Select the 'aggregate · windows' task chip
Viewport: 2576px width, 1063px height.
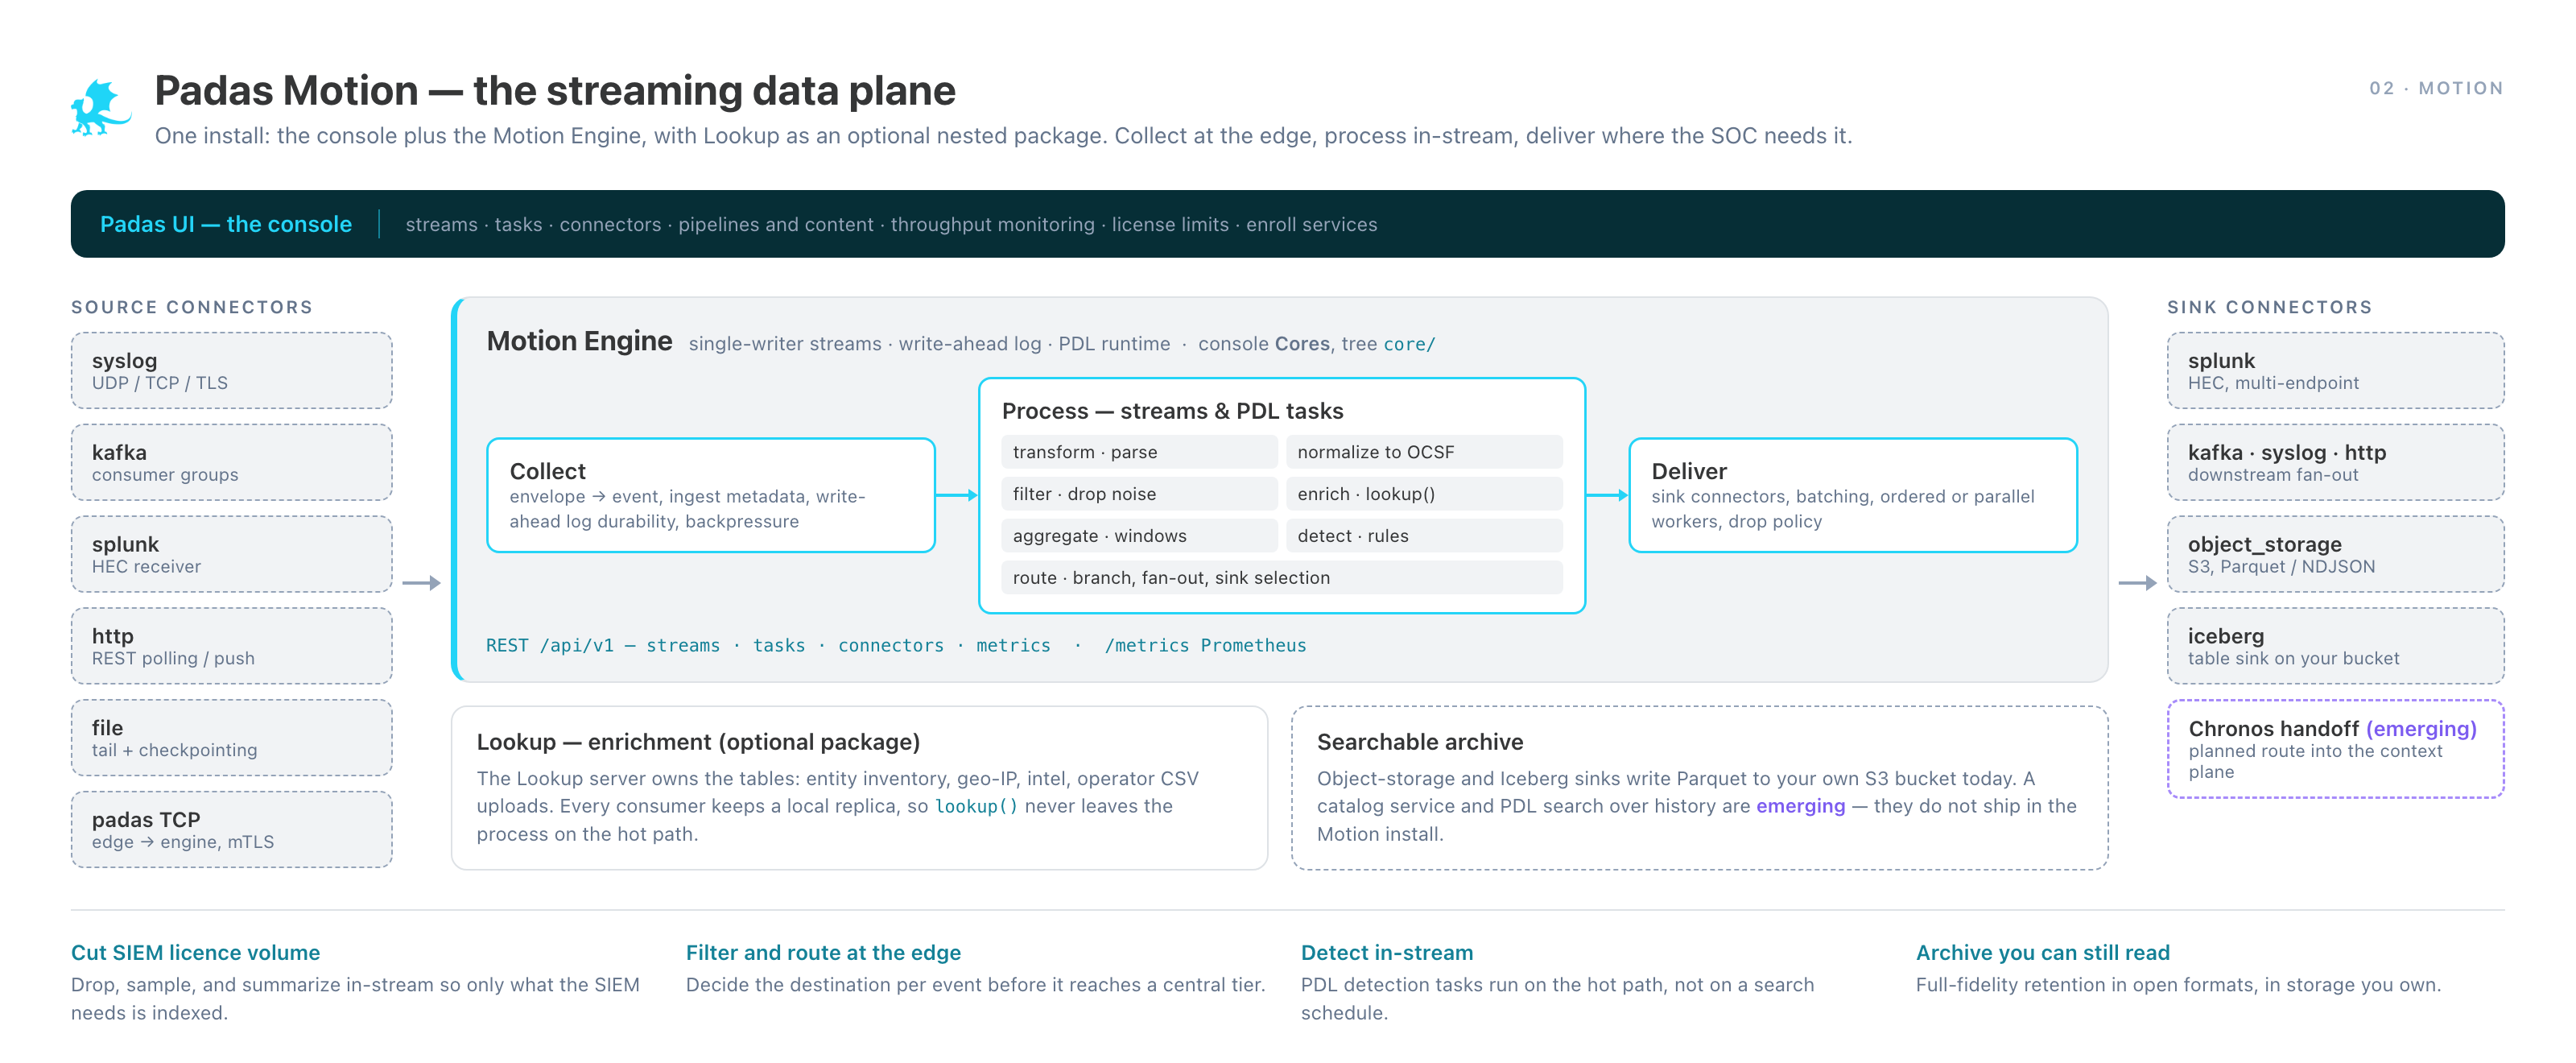pos(1139,536)
